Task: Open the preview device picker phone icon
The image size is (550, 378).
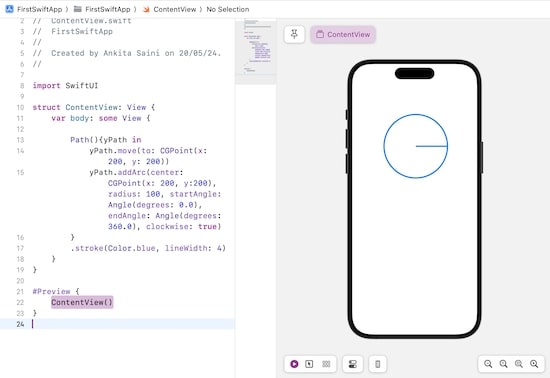Action: coord(378,364)
